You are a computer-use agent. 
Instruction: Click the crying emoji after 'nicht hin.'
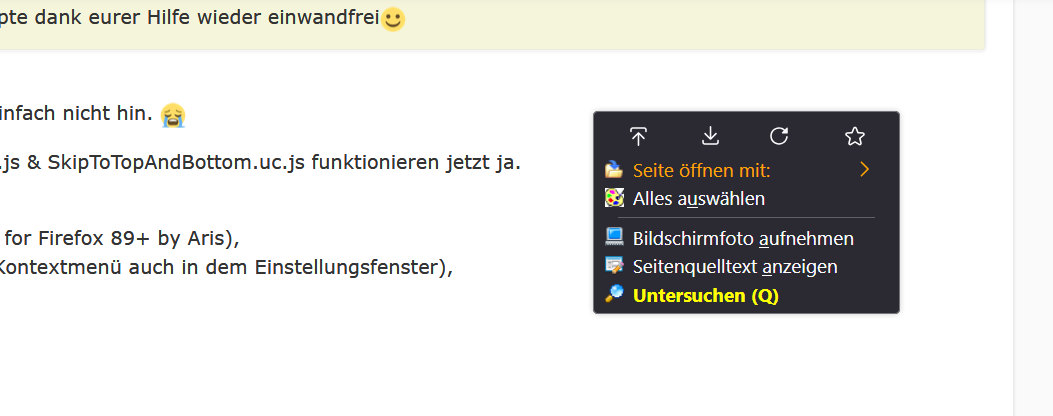point(173,115)
